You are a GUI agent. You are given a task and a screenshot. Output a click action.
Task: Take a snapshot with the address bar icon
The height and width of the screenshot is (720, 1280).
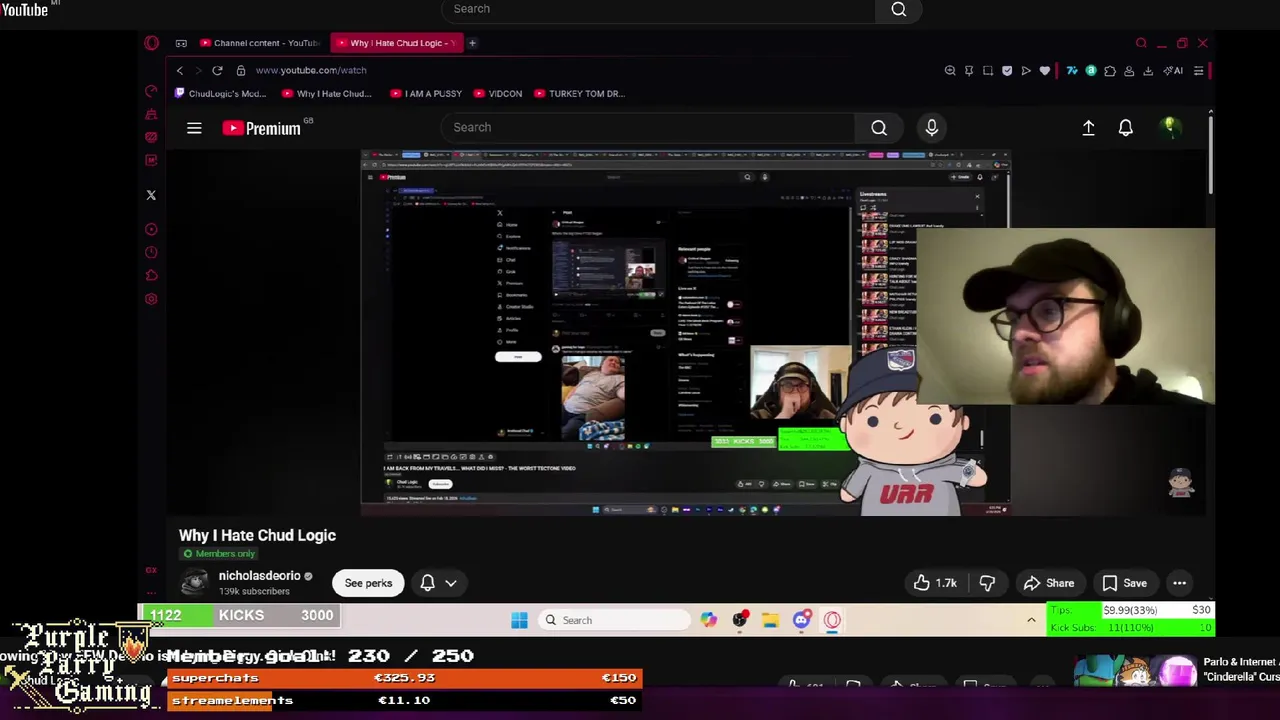(988, 70)
